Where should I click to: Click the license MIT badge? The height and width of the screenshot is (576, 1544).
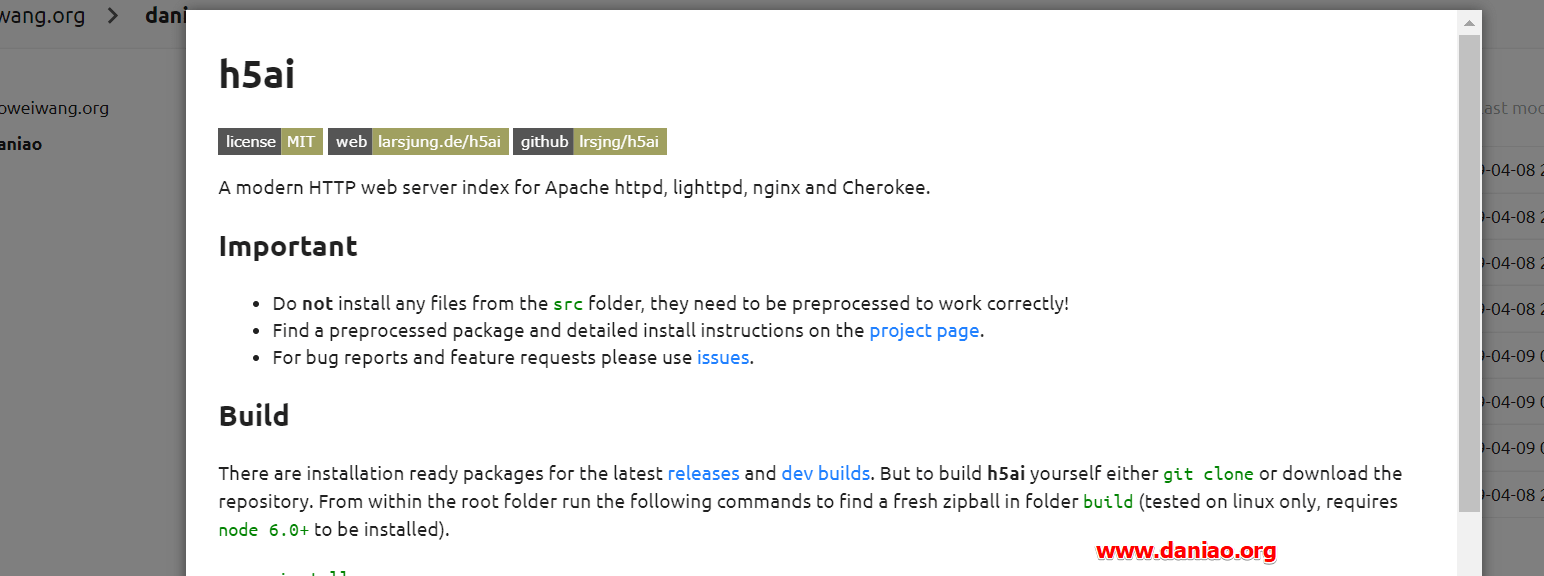270,142
